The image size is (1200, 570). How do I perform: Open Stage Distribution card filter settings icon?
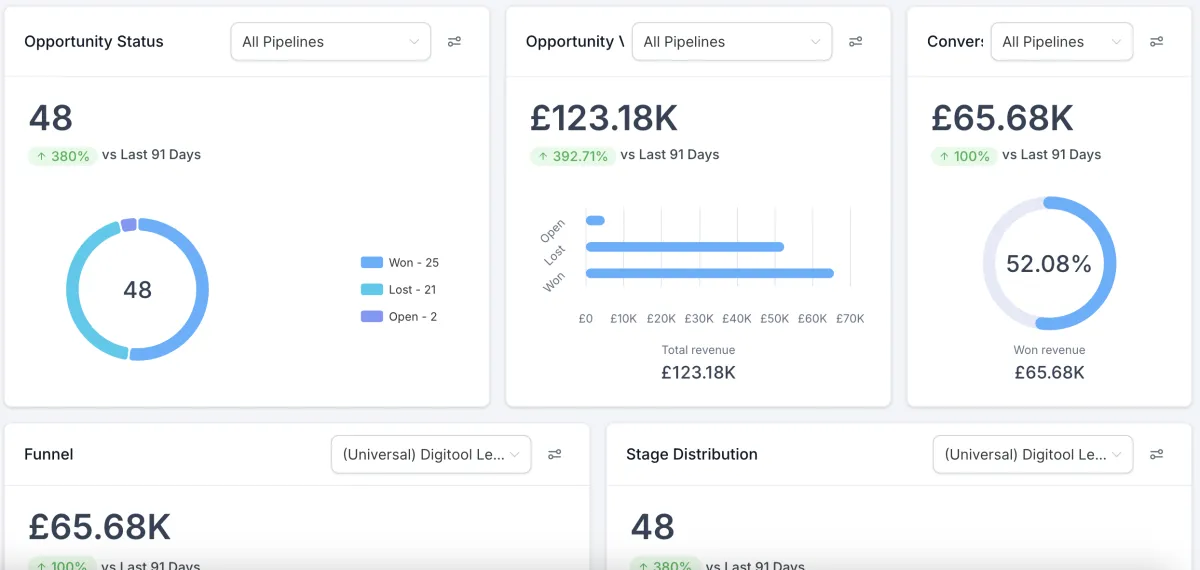click(x=1156, y=454)
